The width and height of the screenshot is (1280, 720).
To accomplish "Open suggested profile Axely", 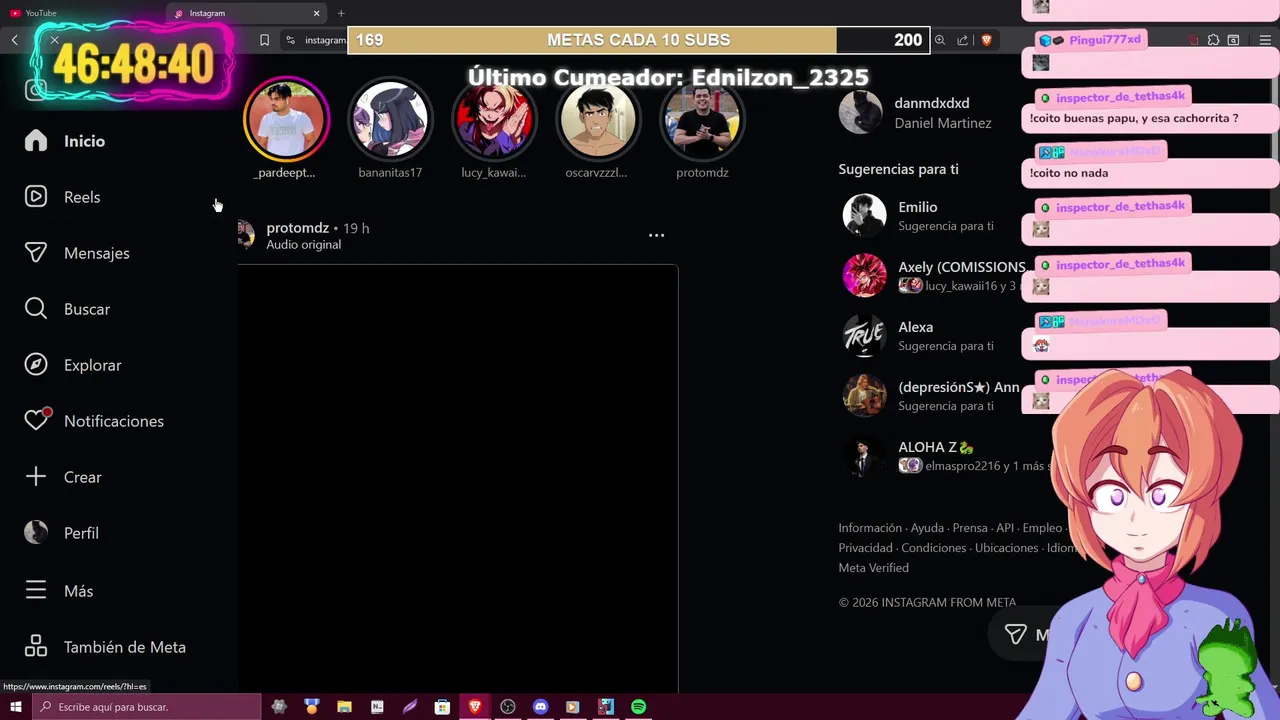I will click(x=961, y=267).
